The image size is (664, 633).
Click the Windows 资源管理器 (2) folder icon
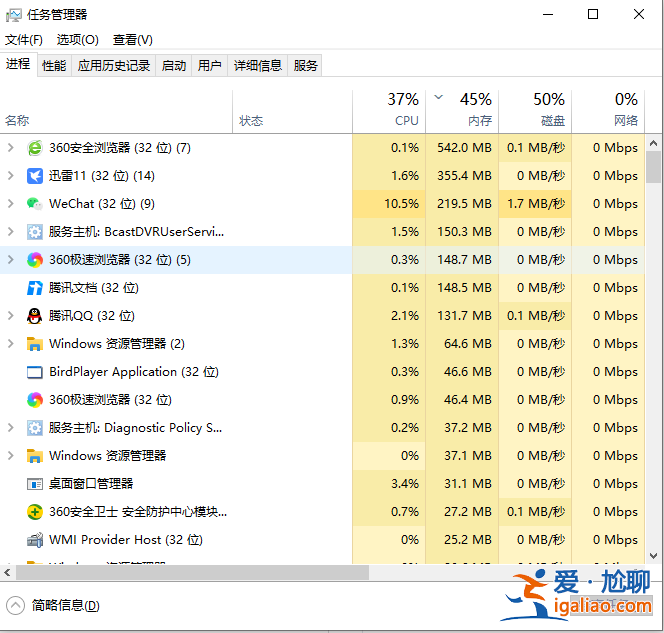35,344
